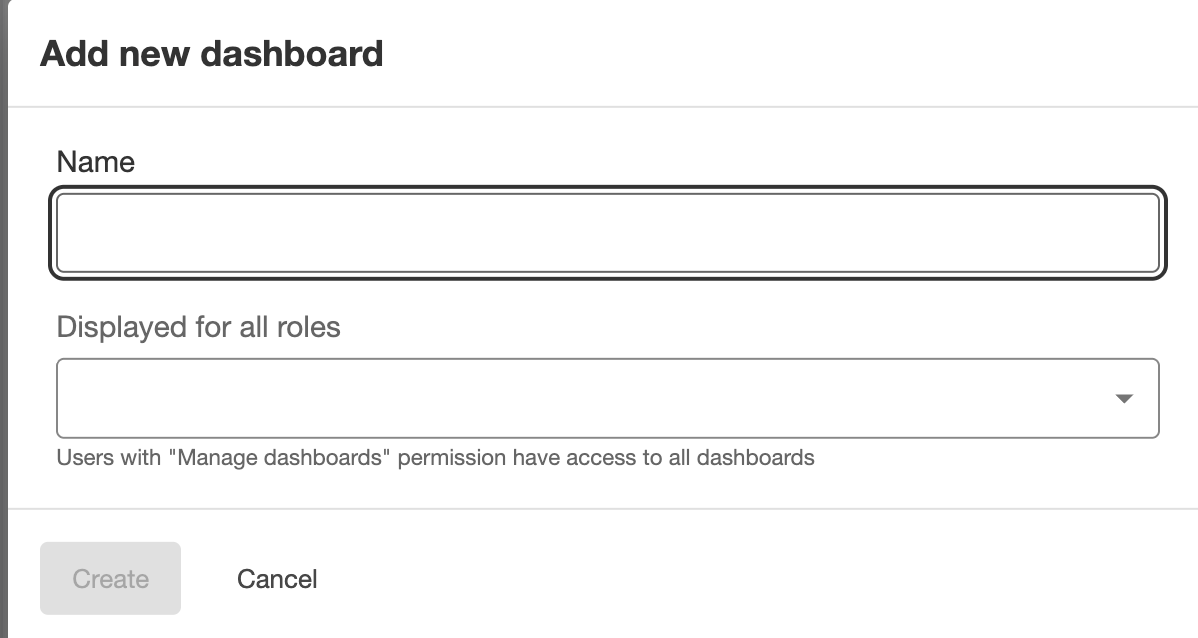Image resolution: width=1198 pixels, height=638 pixels.
Task: Click the word dashboard in the dialog title
Action: (x=292, y=53)
